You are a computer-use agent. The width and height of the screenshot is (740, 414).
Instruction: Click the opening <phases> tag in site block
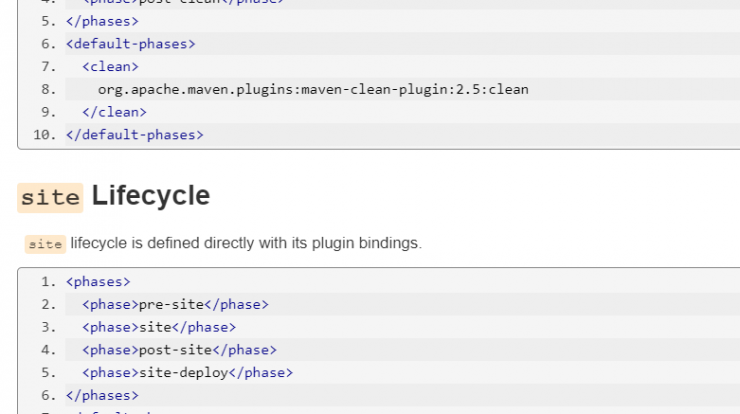[x=98, y=282]
